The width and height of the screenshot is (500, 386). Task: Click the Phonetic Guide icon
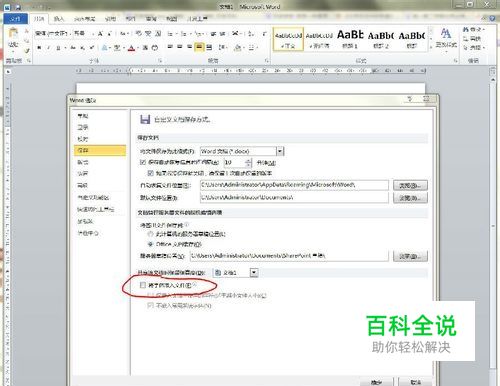pos(148,34)
